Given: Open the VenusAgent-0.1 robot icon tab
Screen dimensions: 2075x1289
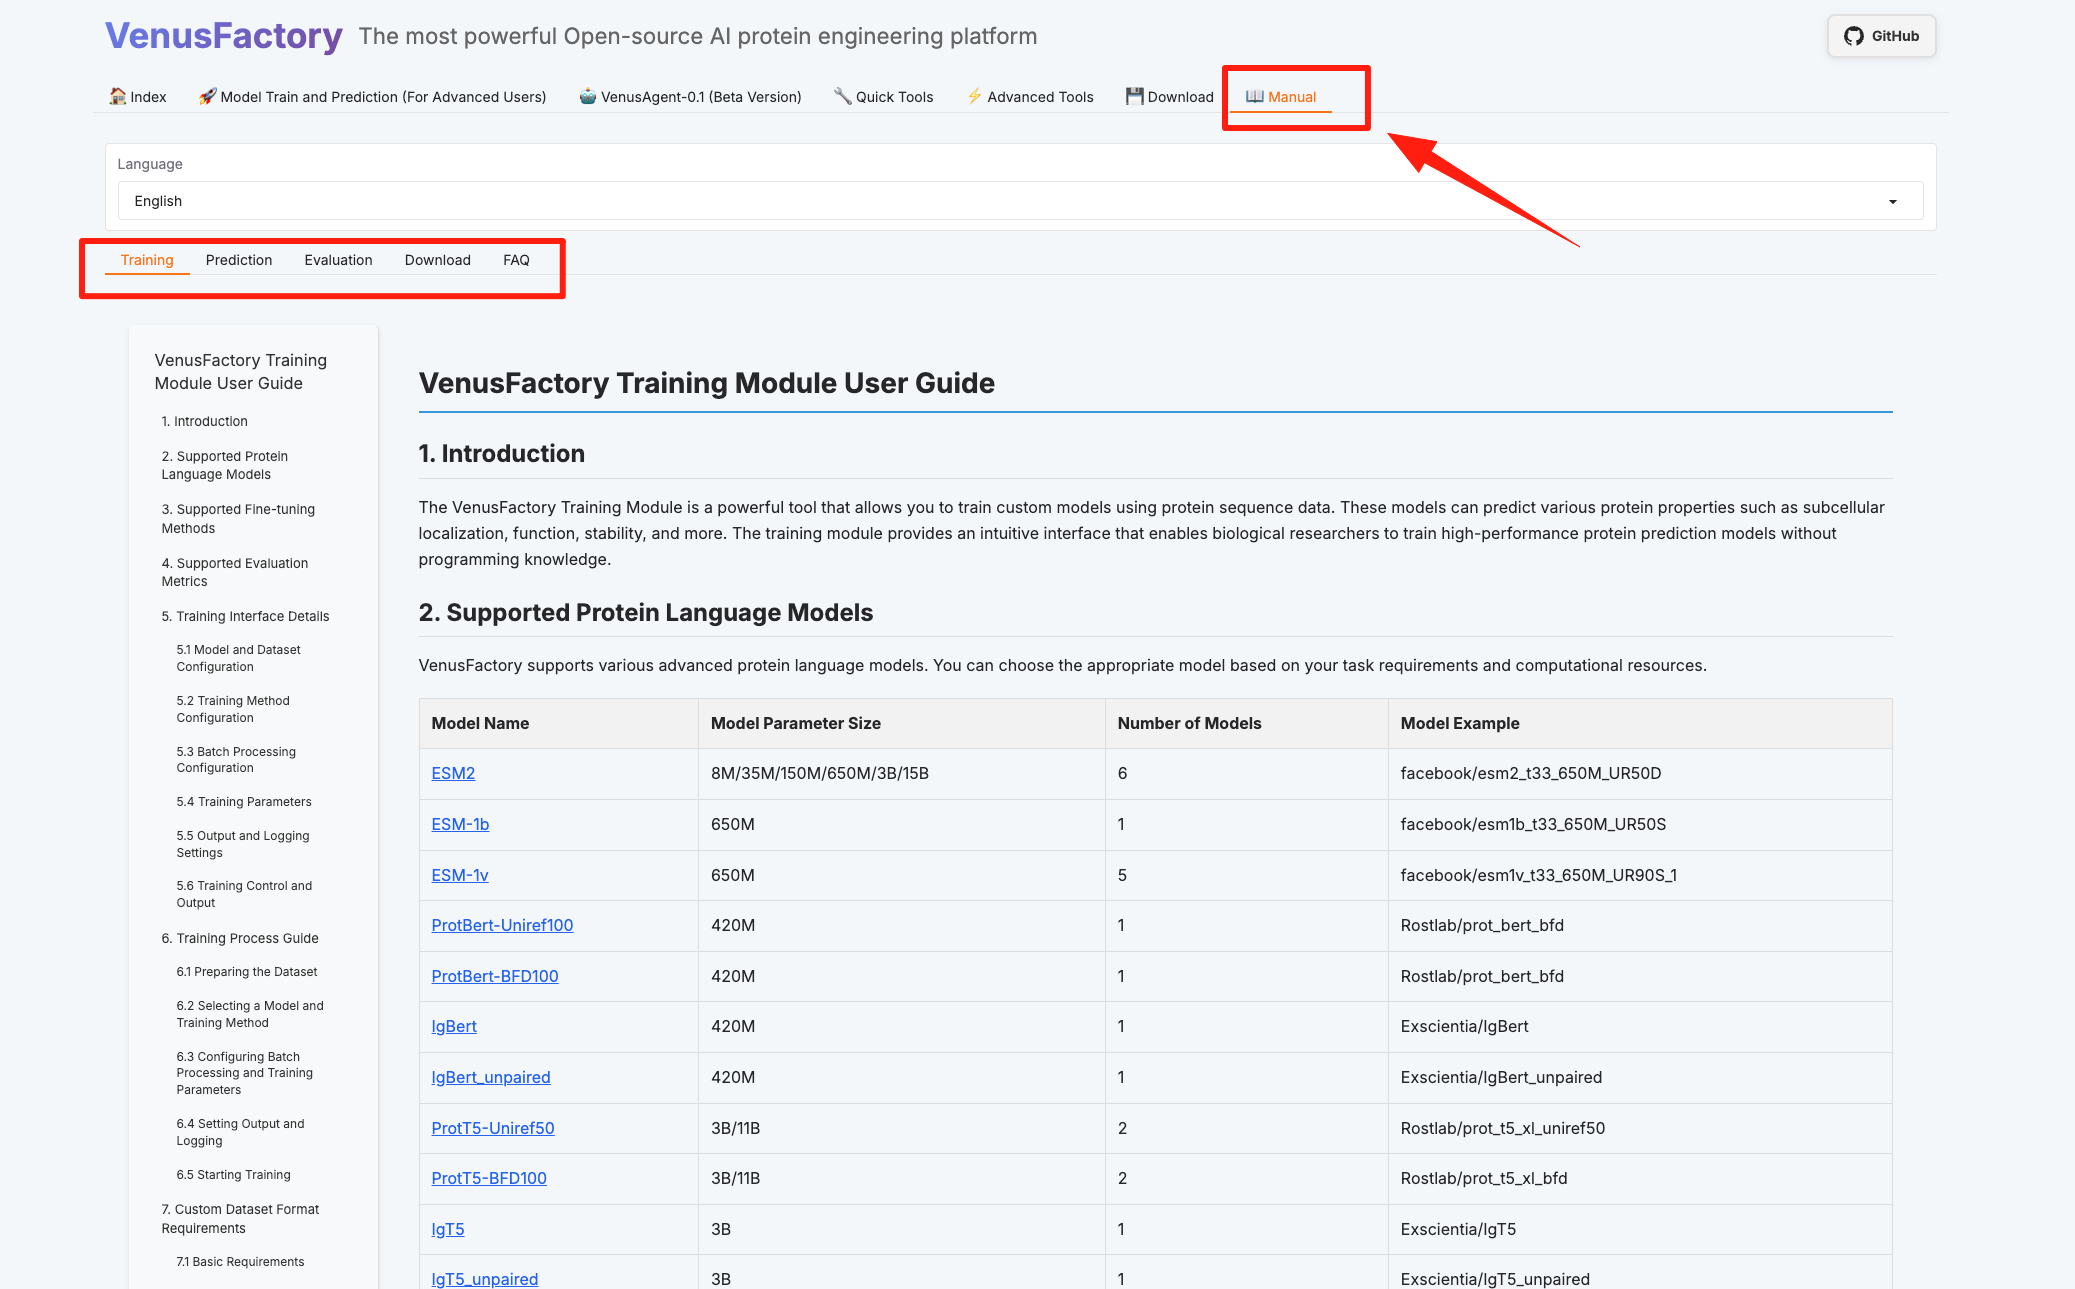Looking at the screenshot, I should point(690,97).
